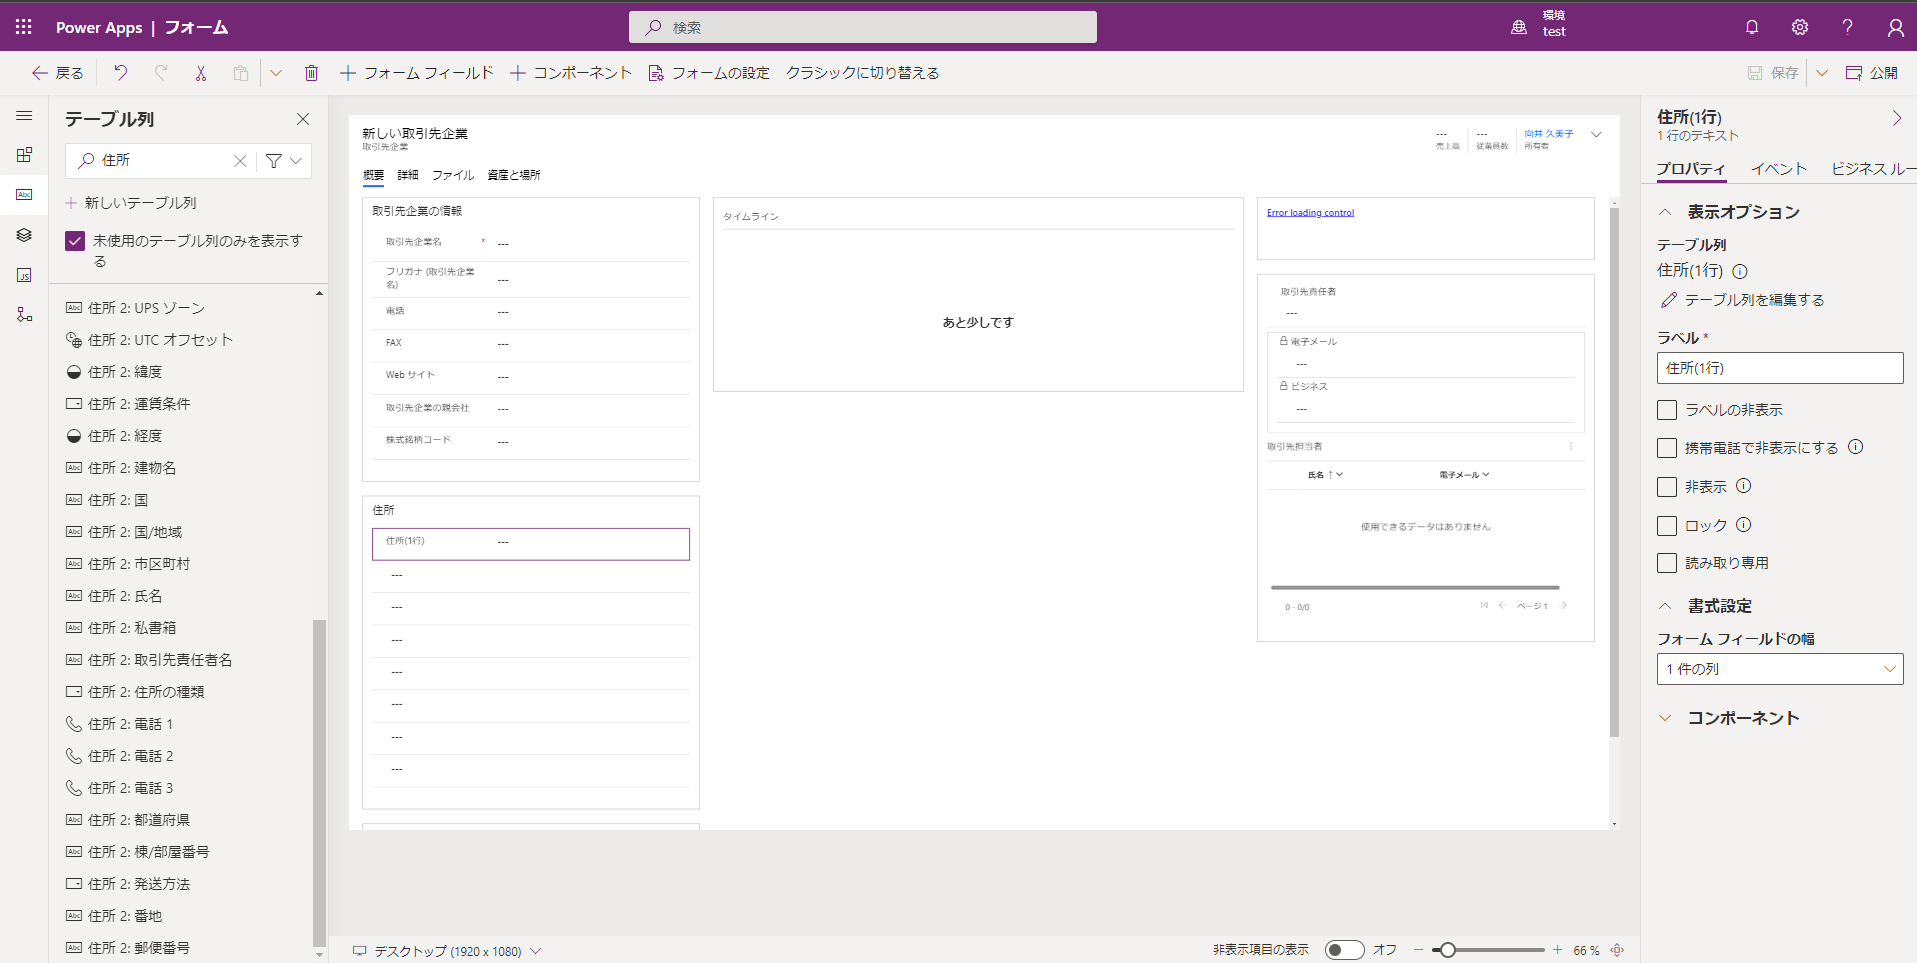Open the 詳細 tab on the form
The height and width of the screenshot is (963, 1917).
tap(407, 174)
